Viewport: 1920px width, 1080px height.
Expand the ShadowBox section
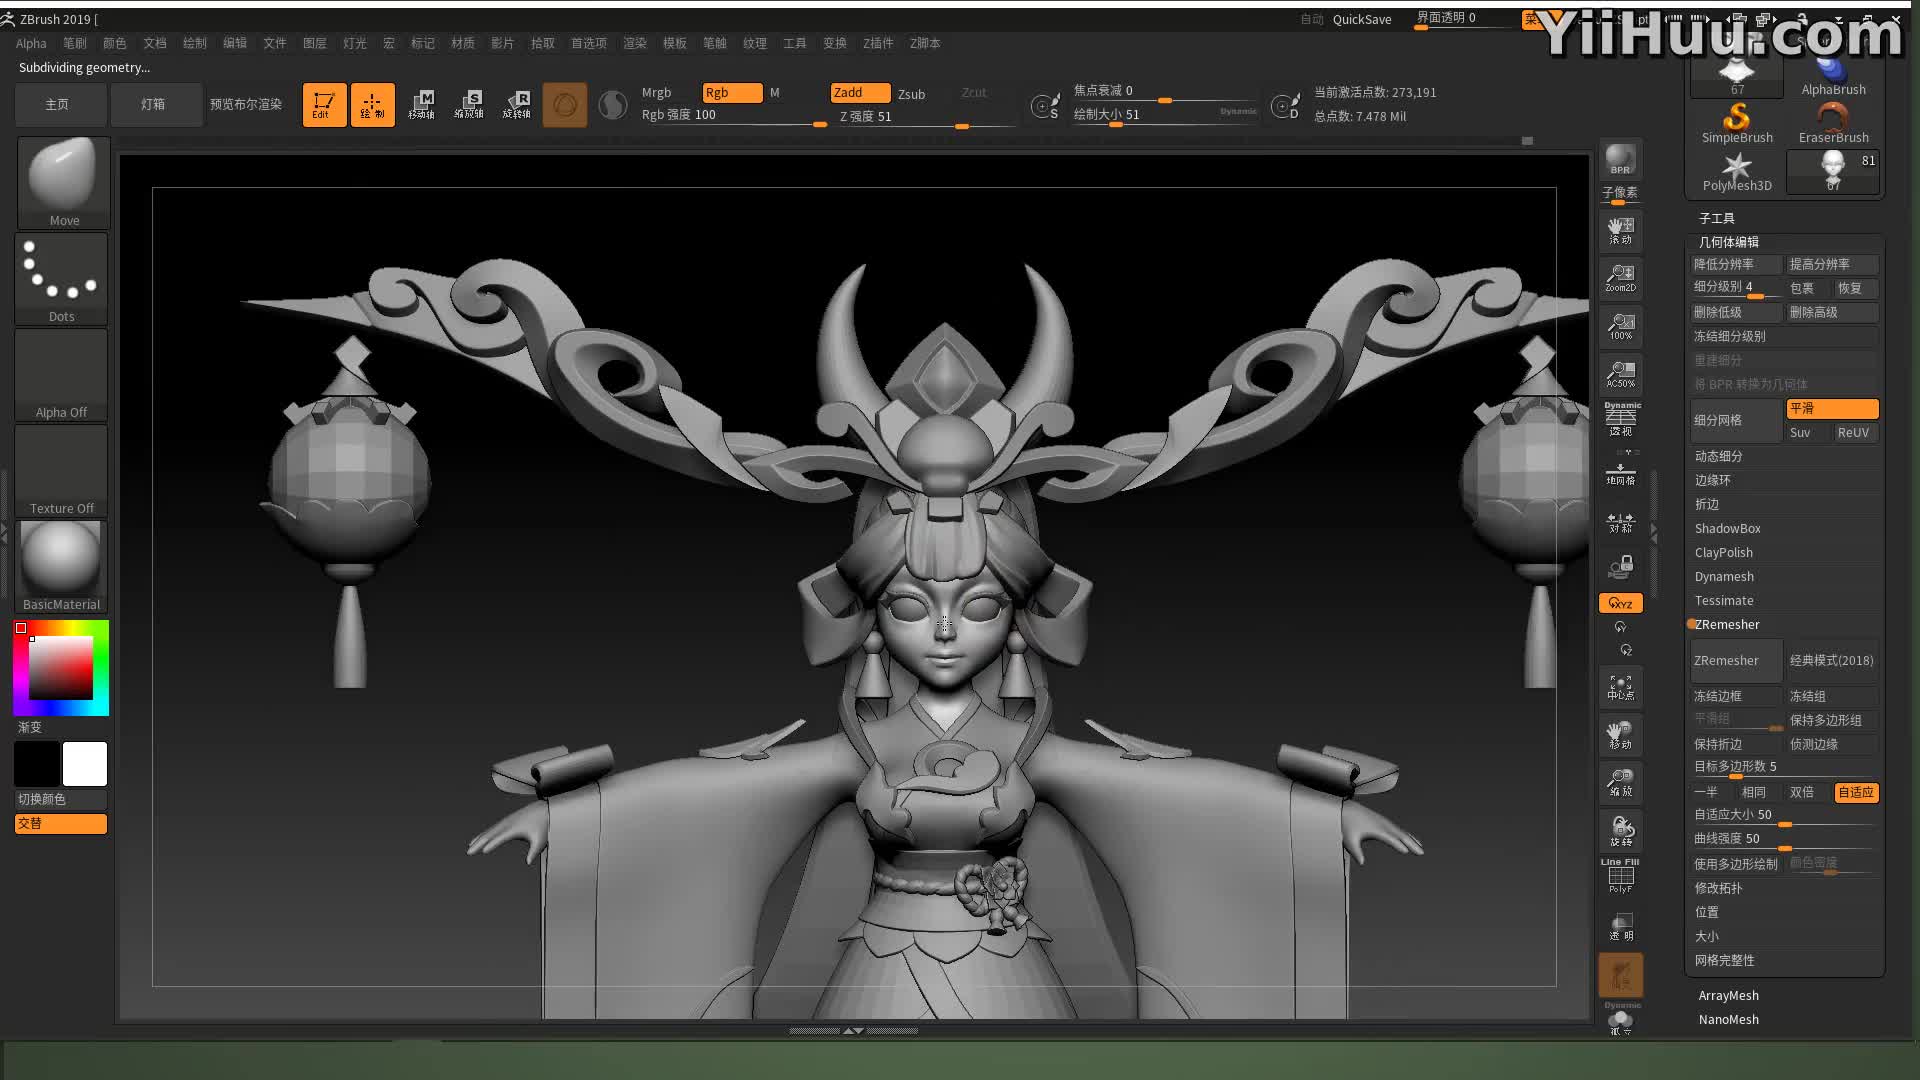(x=1727, y=528)
